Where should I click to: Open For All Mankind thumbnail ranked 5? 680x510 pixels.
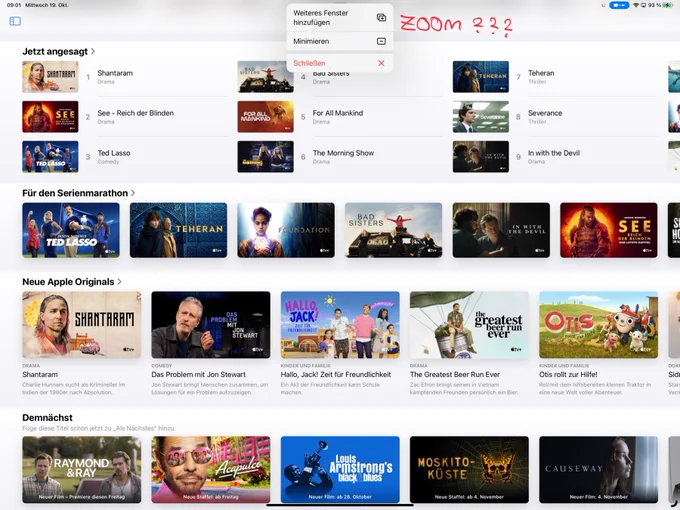pyautogui.click(x=265, y=117)
